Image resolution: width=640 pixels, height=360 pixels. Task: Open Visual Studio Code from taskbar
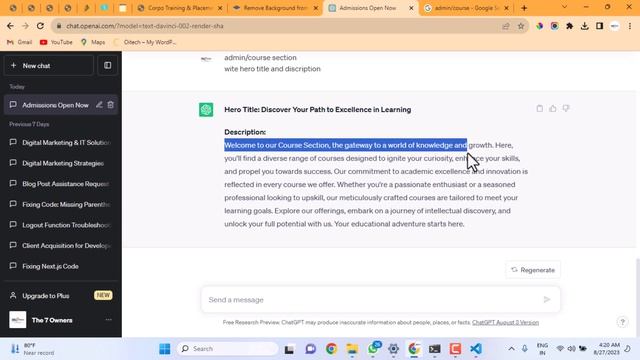click(x=476, y=349)
